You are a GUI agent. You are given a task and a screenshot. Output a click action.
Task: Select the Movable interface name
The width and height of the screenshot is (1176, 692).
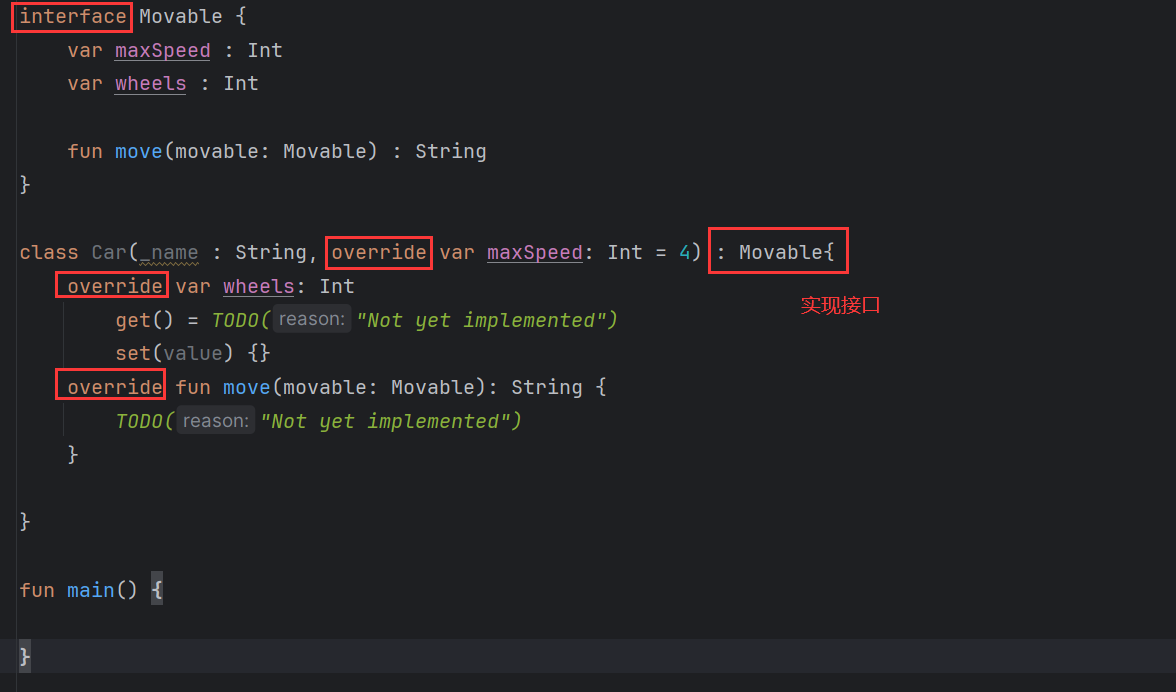click(181, 16)
